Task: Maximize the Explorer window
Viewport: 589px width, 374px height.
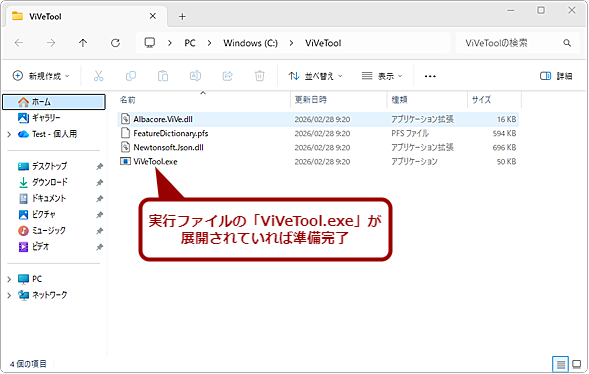Action: [541, 10]
